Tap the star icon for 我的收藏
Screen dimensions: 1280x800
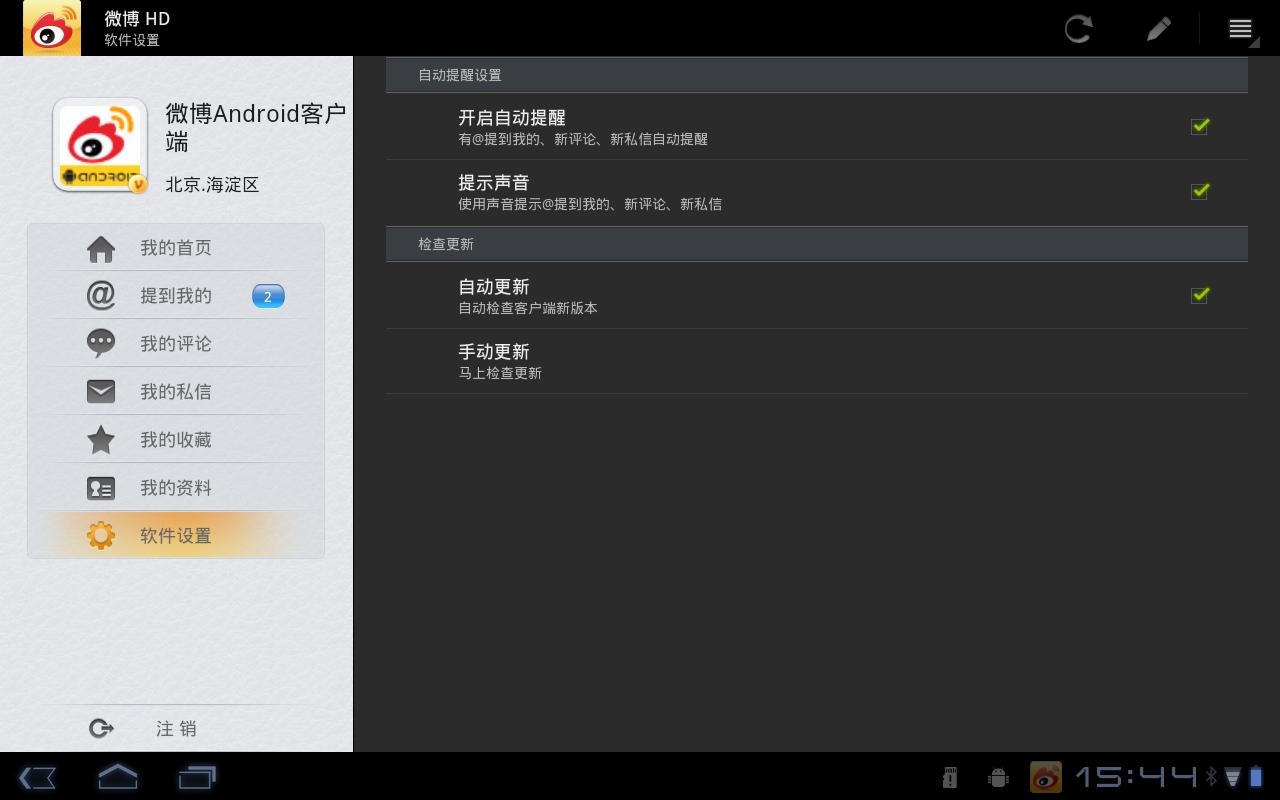[101, 439]
